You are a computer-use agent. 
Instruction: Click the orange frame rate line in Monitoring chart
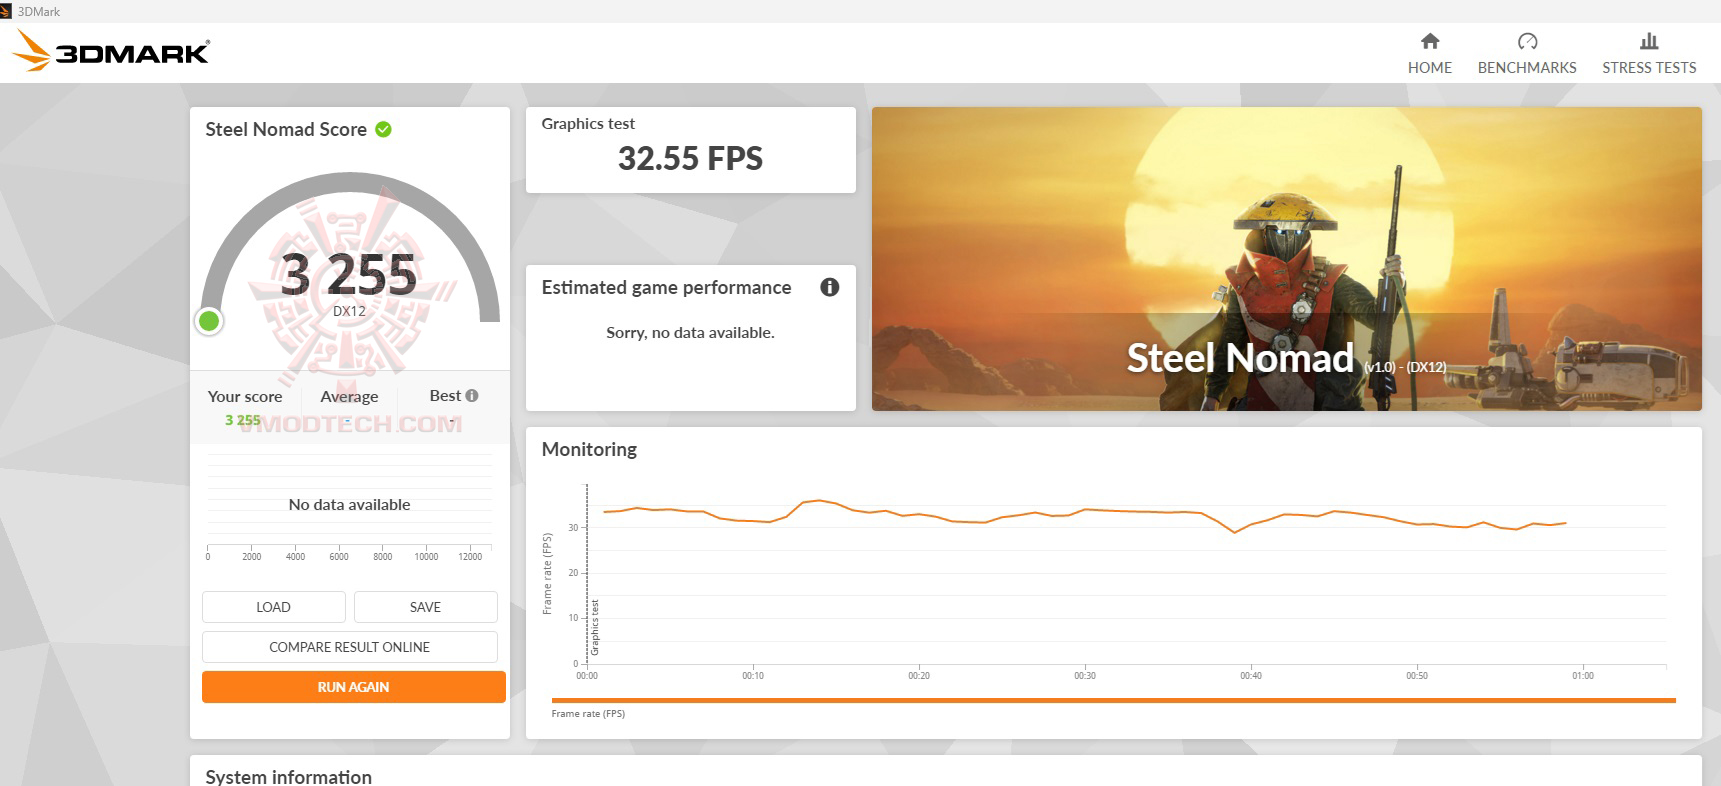click(1085, 510)
